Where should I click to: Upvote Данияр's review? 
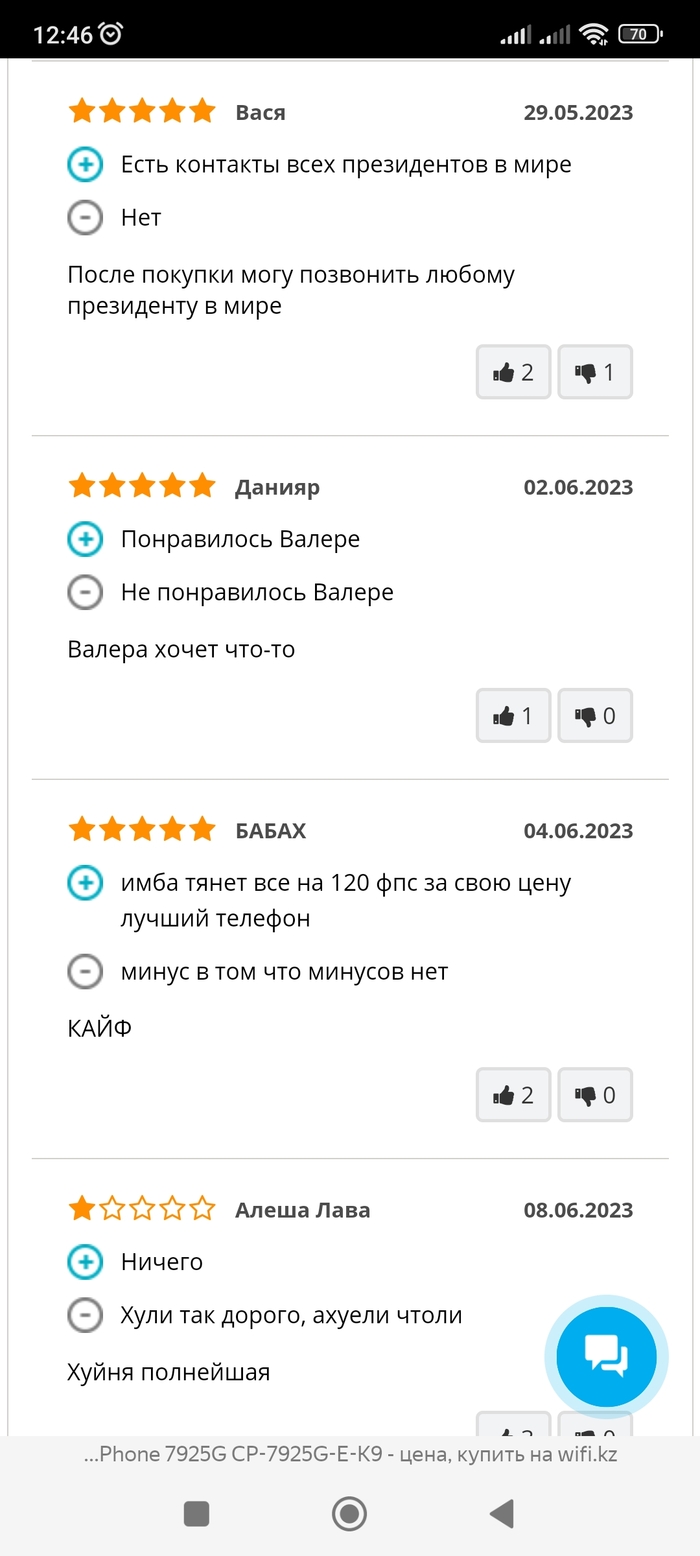(x=513, y=715)
